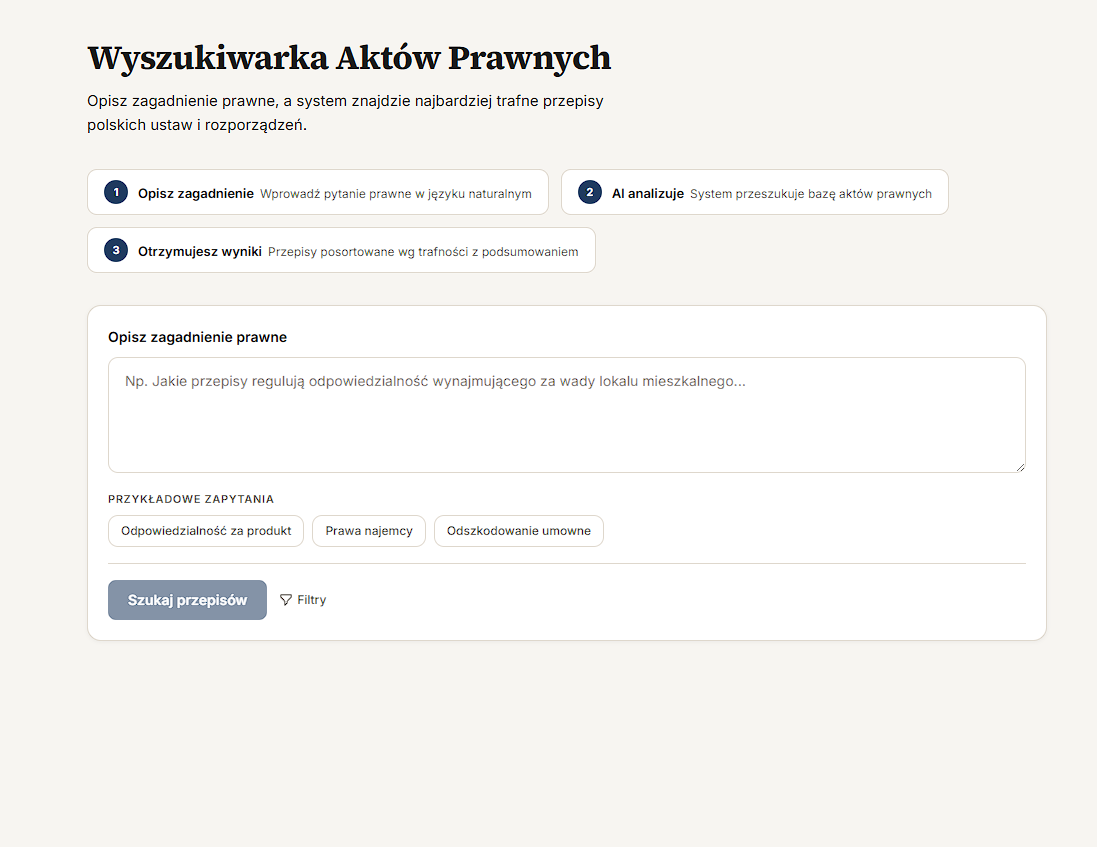Click the funnel icon next to Filtry
The height and width of the screenshot is (847, 1097).
(285, 599)
